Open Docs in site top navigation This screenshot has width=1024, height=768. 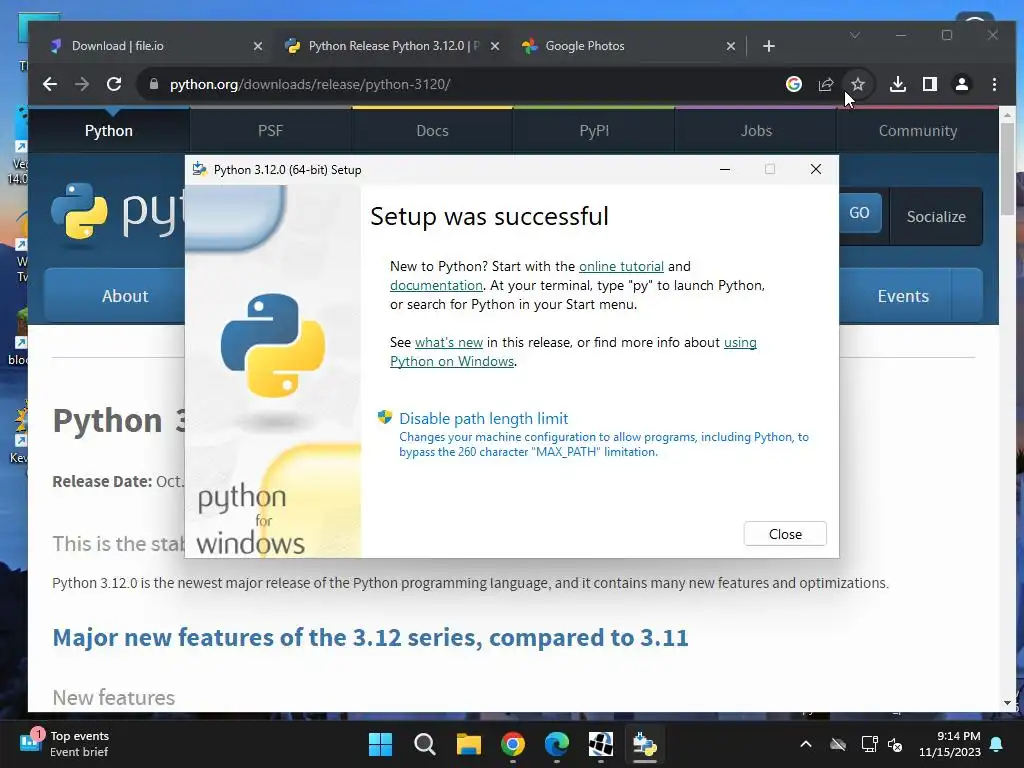tap(432, 131)
